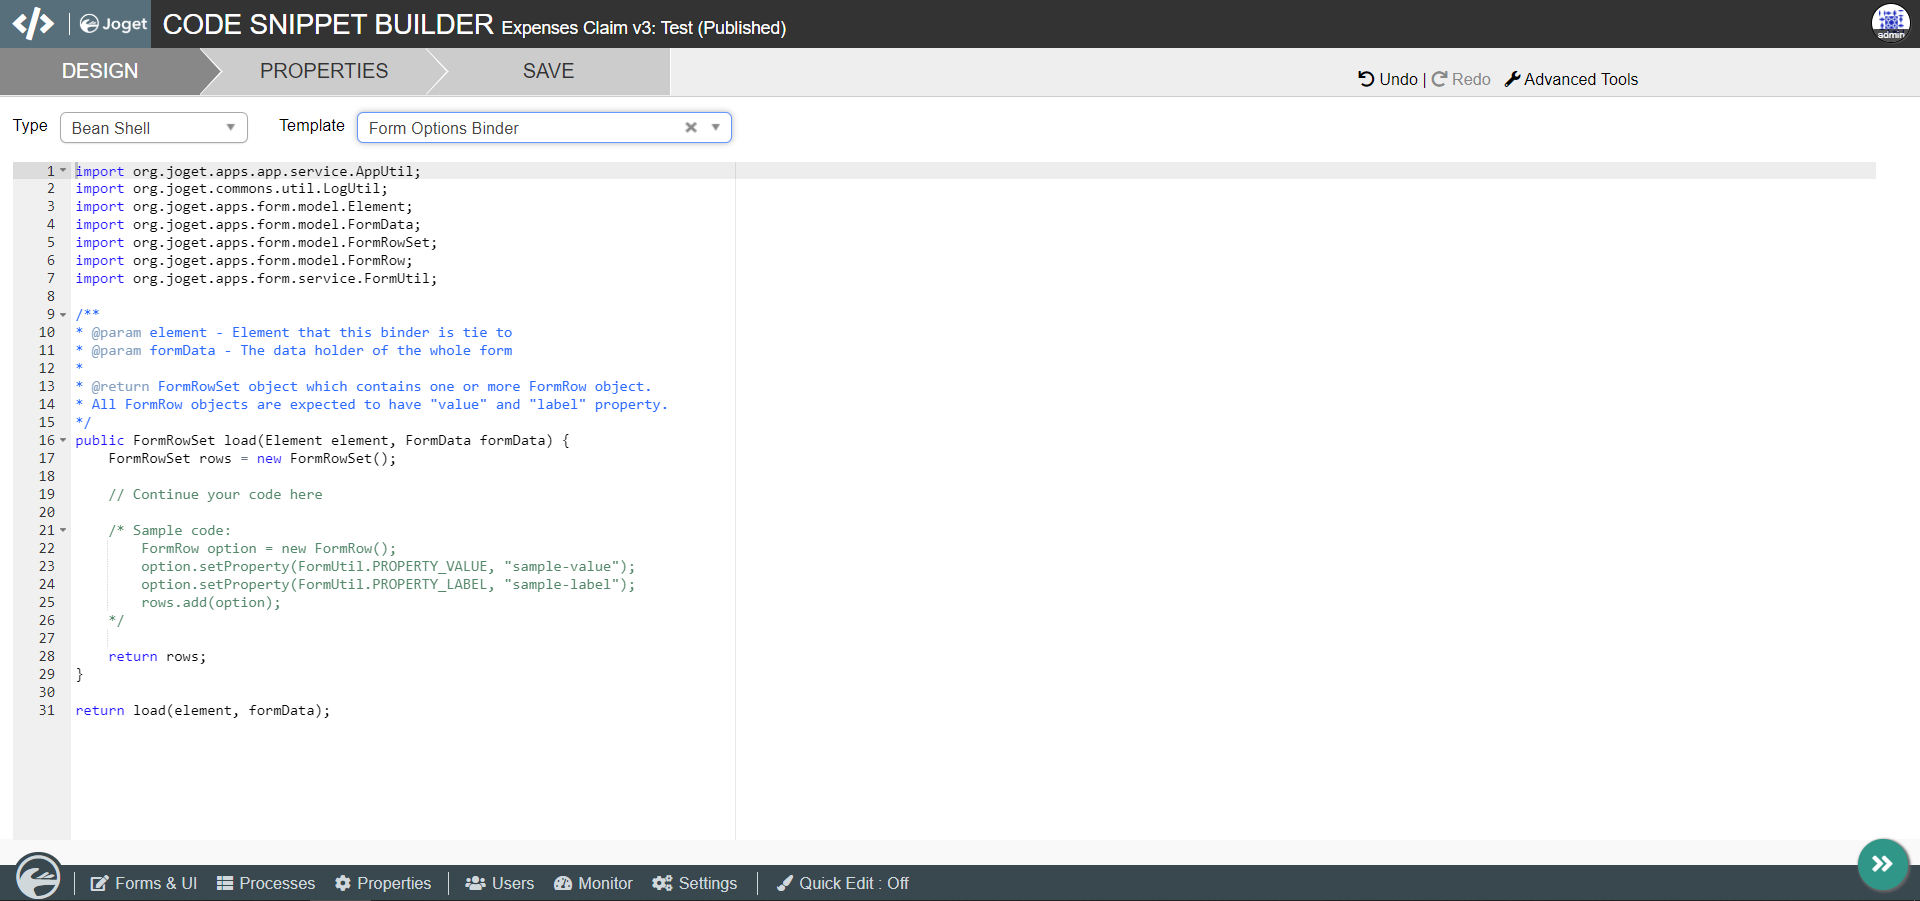
Task: Click Undo in the toolbar
Action: pos(1388,79)
